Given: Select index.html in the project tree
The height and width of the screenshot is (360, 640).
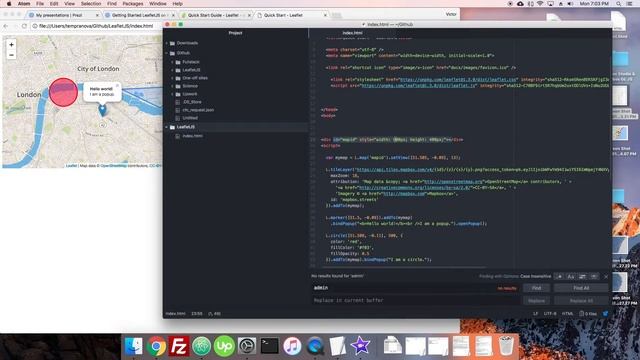Looking at the screenshot, I should coord(192,136).
